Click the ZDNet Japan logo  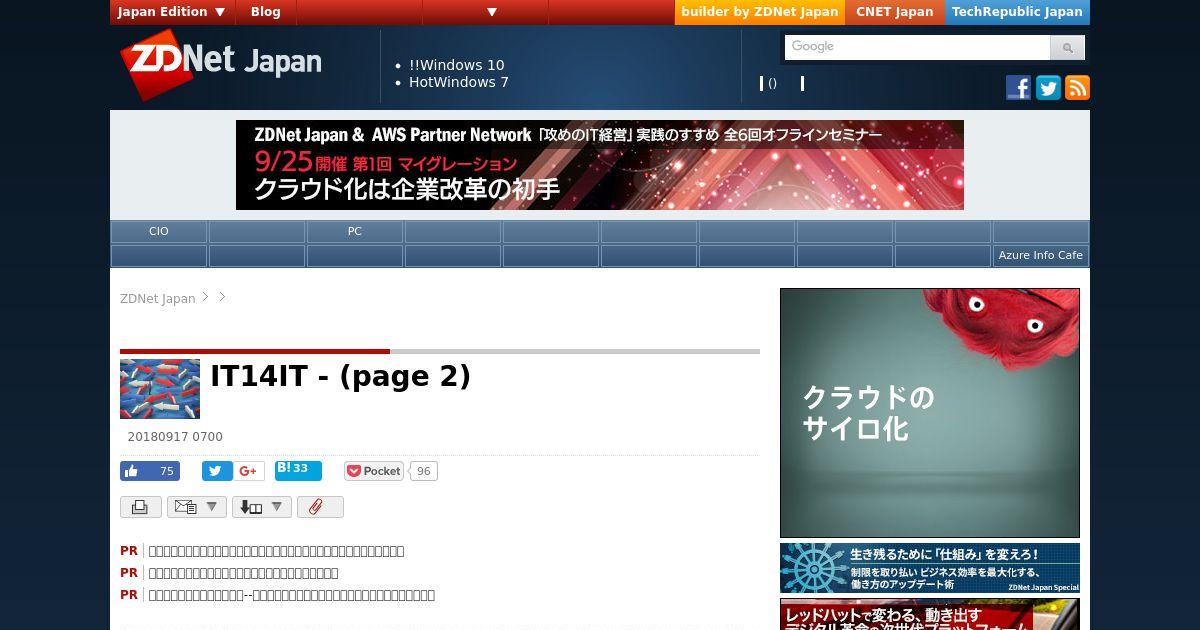pos(221,65)
